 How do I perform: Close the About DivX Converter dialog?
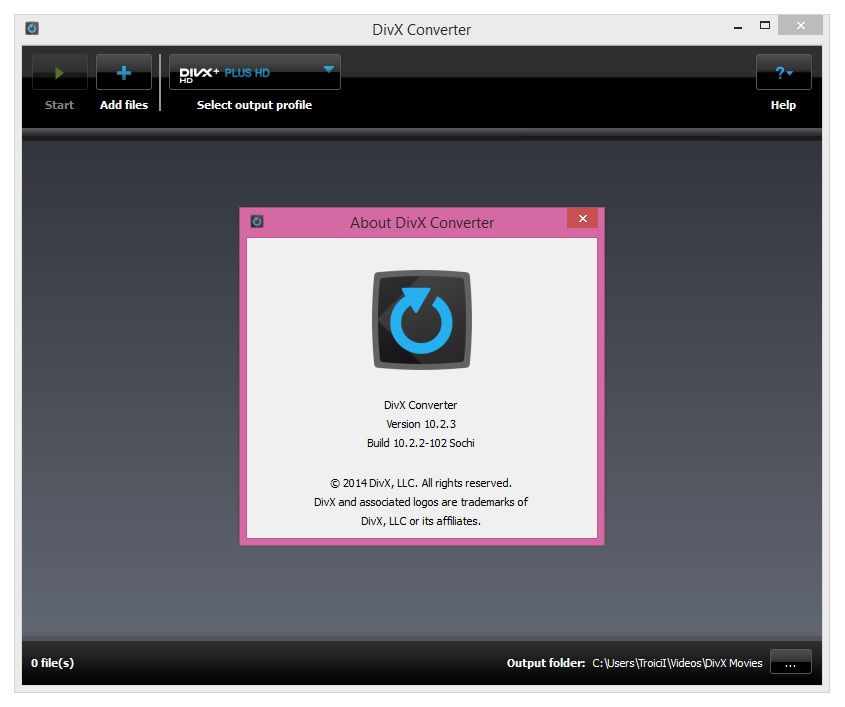(583, 218)
